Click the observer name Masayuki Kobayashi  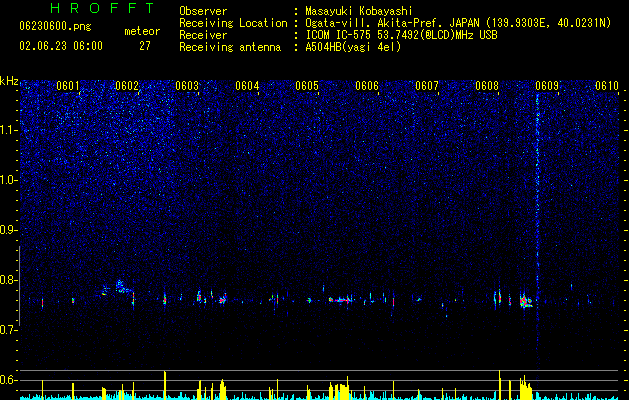click(359, 11)
